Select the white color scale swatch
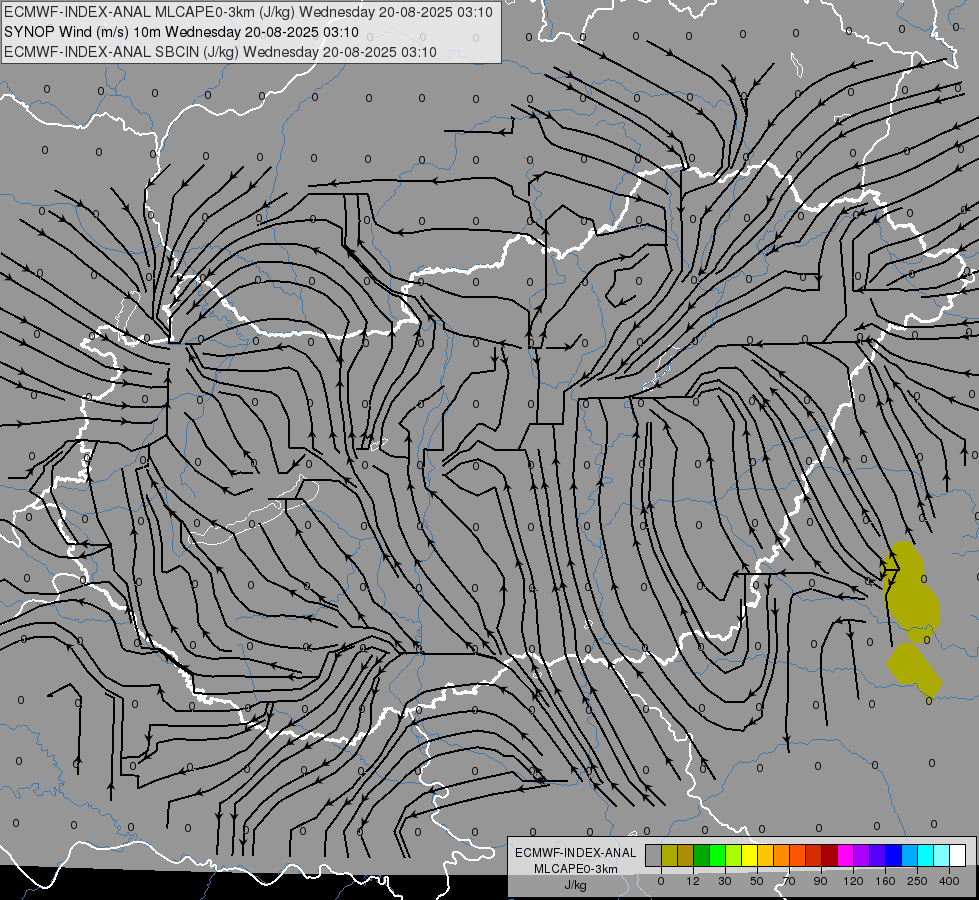 coord(958,856)
